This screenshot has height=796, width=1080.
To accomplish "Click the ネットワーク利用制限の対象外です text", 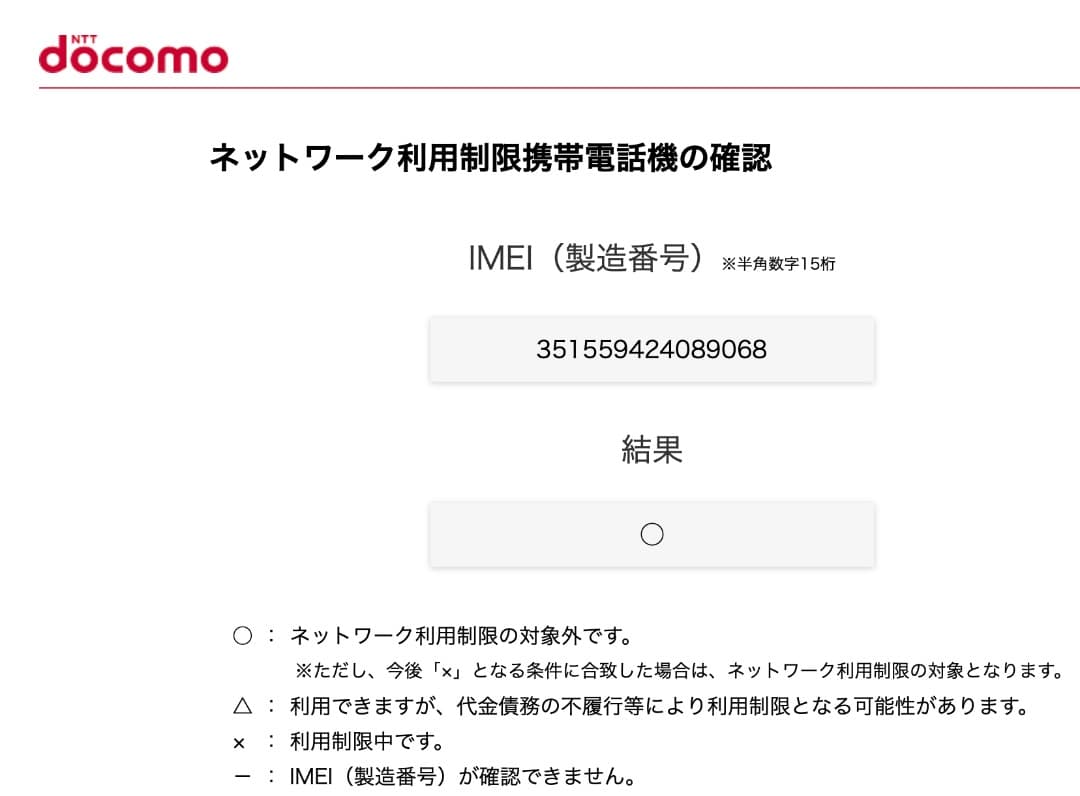I will point(460,633).
